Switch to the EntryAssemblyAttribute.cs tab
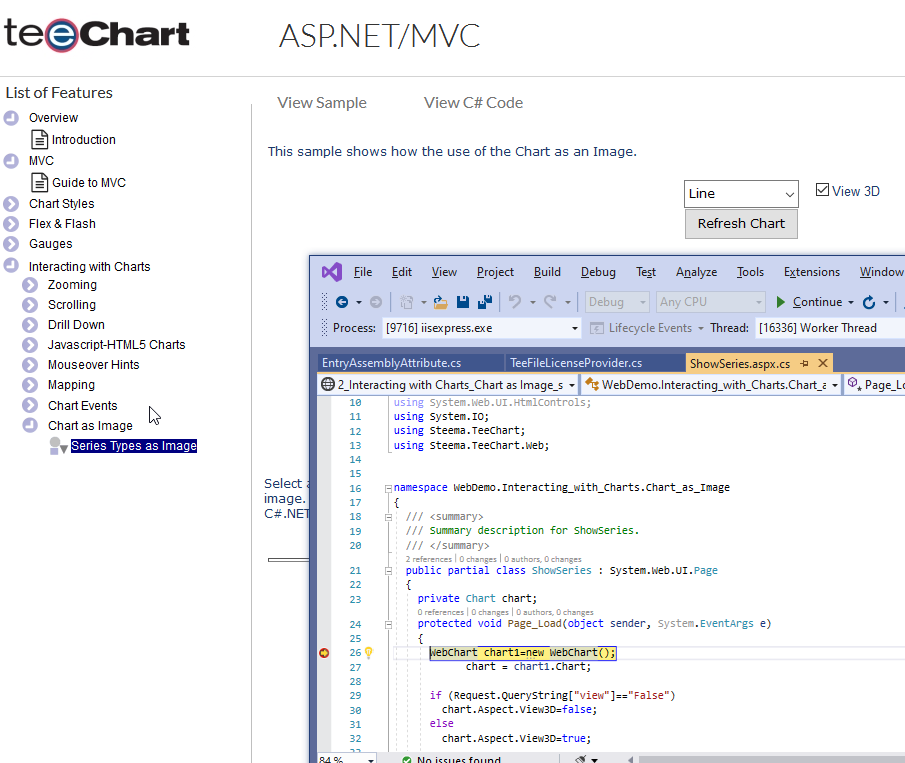 click(x=391, y=363)
